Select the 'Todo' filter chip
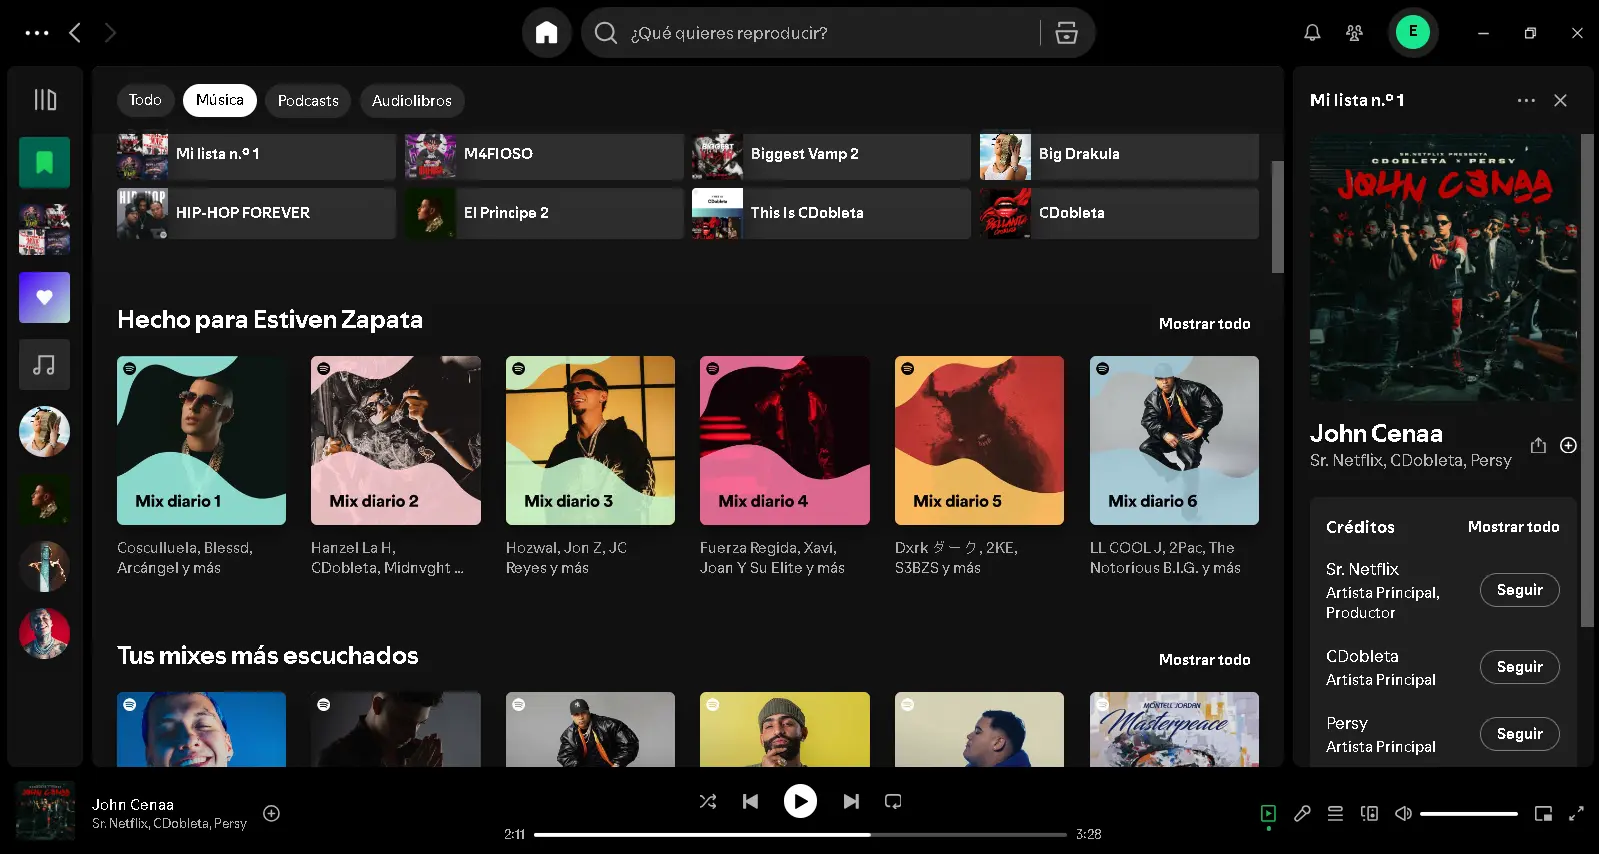Viewport: 1599px width, 854px height. (145, 100)
